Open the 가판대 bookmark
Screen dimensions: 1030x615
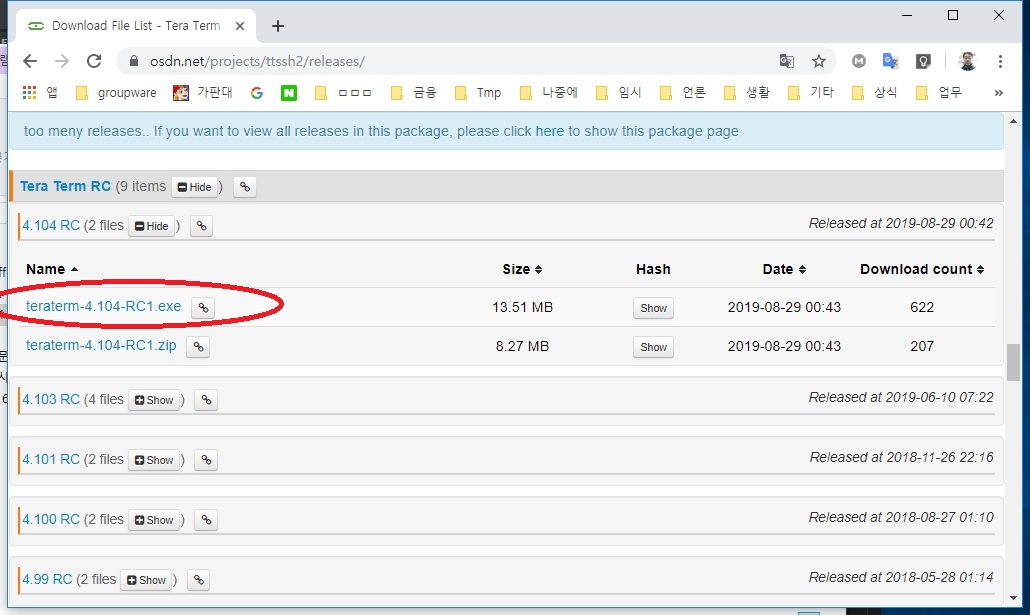(202, 93)
